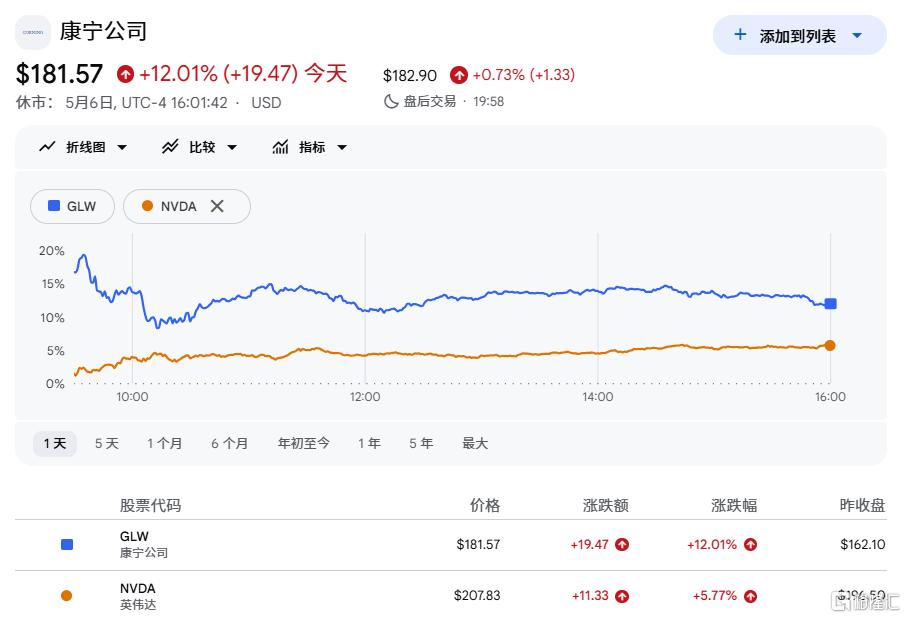906x618 pixels.
Task: Click the 涨跌额 column header
Action: click(x=606, y=505)
